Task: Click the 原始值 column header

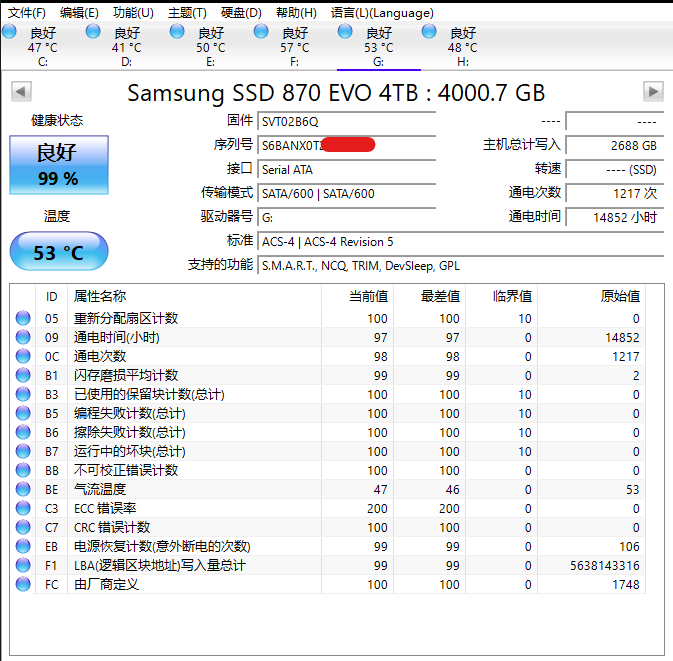Action: coord(591,296)
